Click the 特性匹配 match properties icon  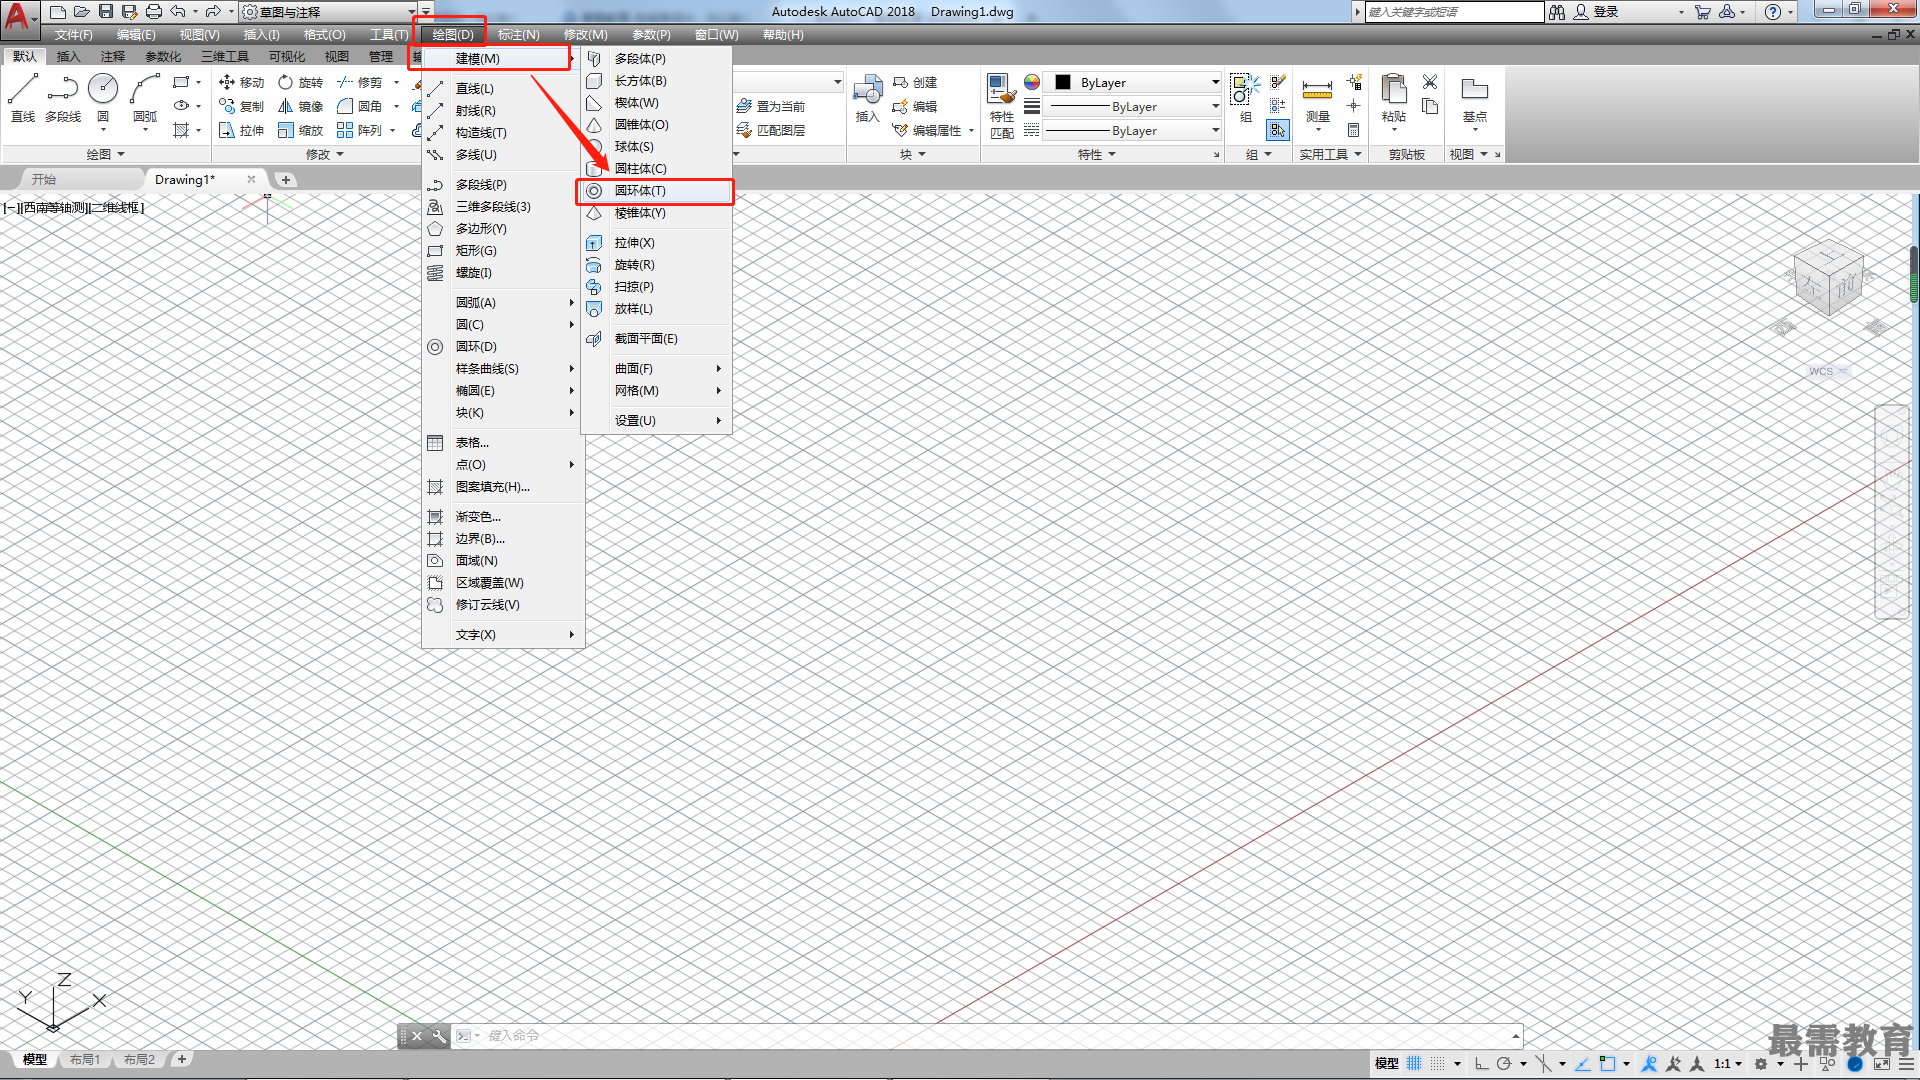coord(1002,105)
